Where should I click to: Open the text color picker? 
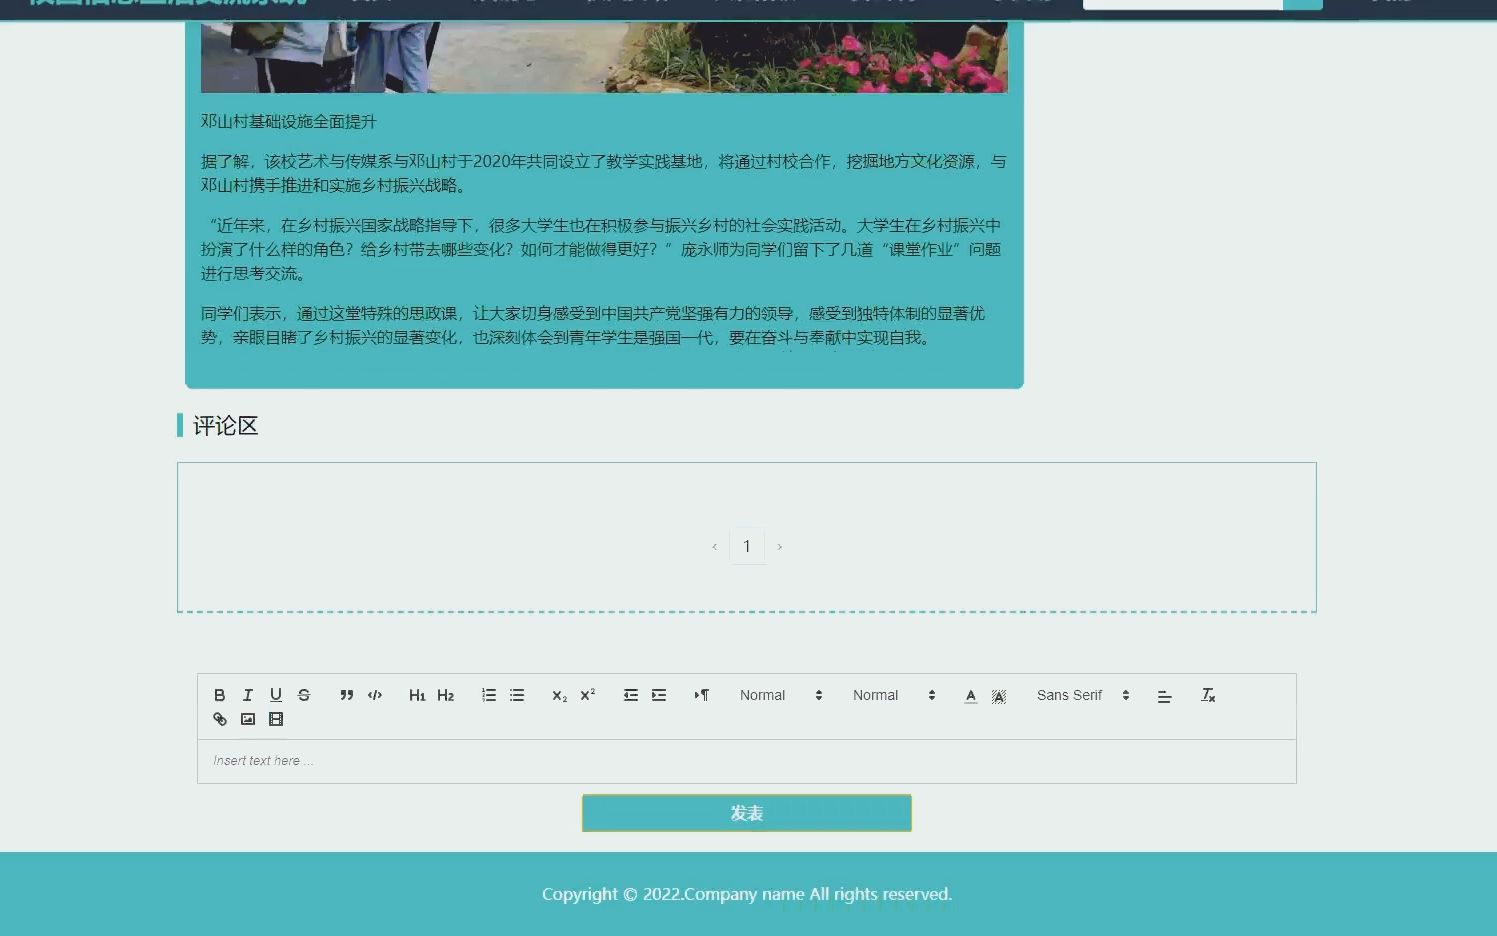[x=970, y=695]
